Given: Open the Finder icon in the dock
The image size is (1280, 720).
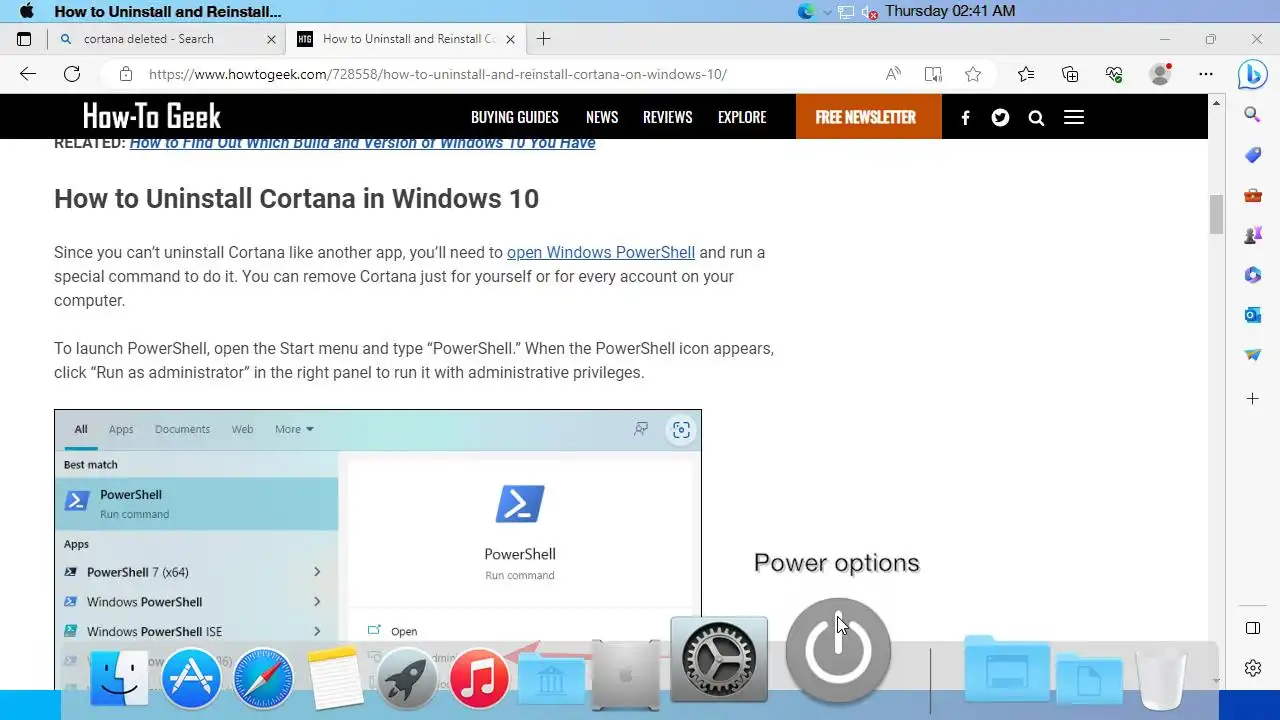Looking at the screenshot, I should pyautogui.click(x=119, y=680).
